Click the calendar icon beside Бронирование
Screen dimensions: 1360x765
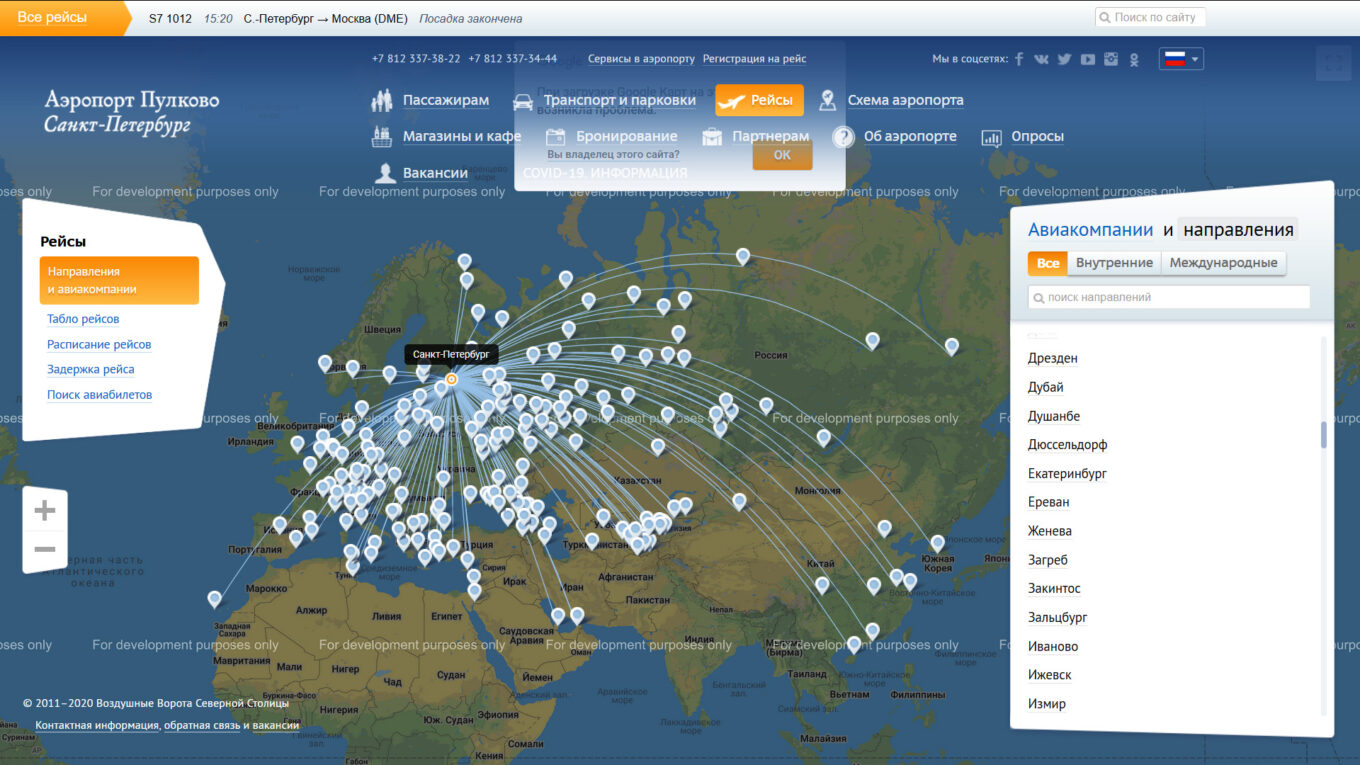point(557,136)
